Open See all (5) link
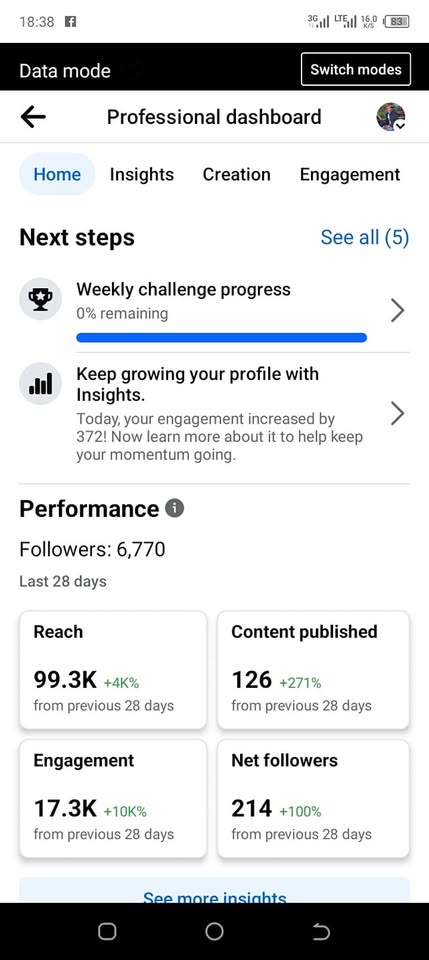Viewport: 429px width, 960px height. (x=365, y=237)
